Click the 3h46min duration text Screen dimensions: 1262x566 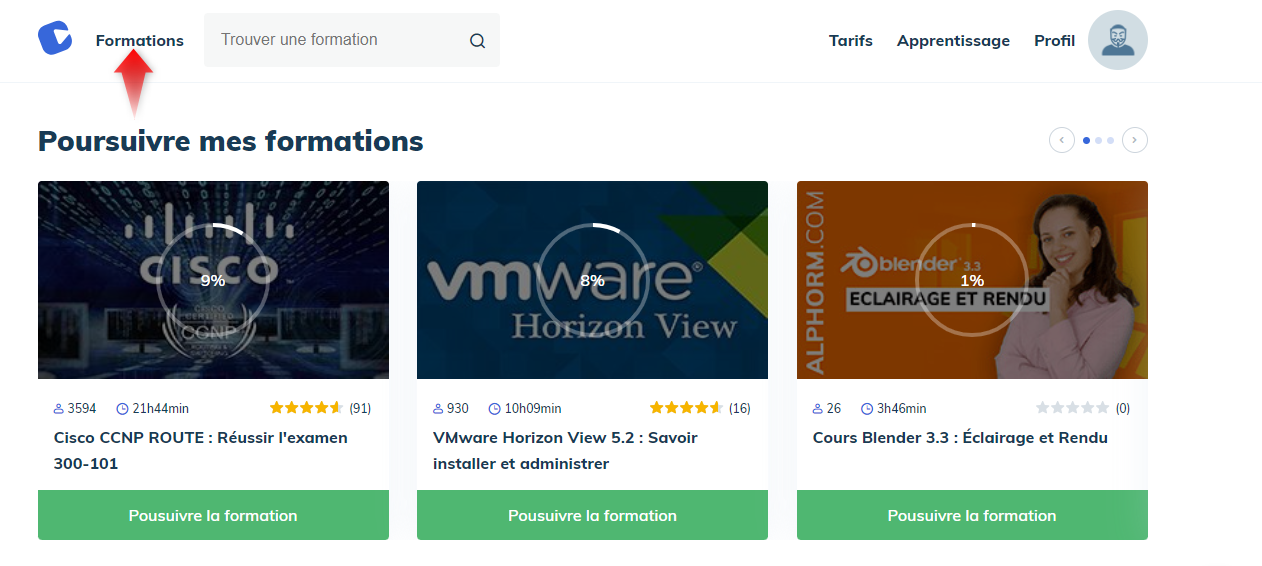(901, 409)
